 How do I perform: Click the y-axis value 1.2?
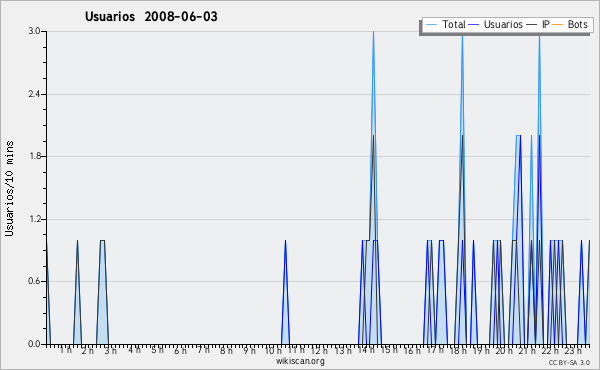[34, 219]
